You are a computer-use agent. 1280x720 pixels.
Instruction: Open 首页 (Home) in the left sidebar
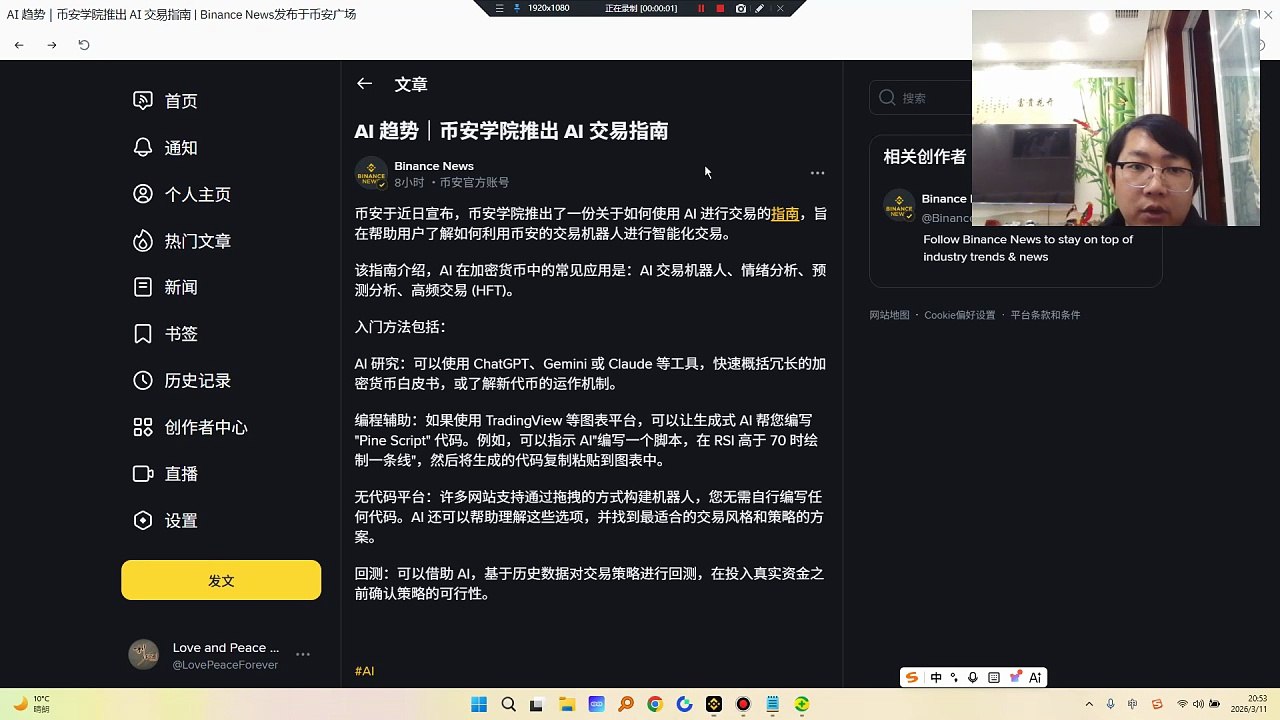tap(181, 101)
